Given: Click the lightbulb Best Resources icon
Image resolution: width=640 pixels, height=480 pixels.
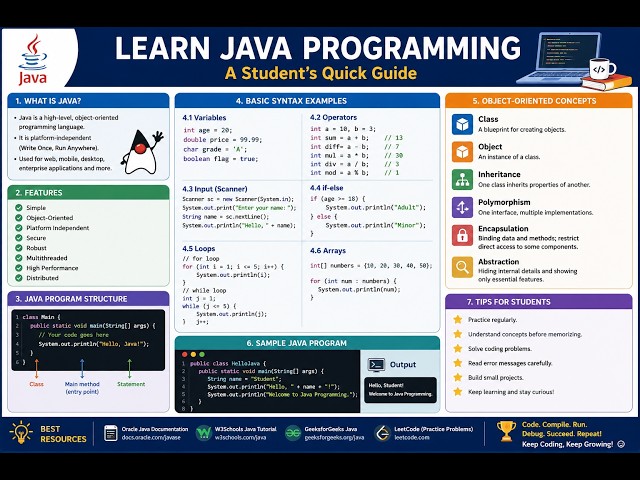Looking at the screenshot, I should point(21,433).
